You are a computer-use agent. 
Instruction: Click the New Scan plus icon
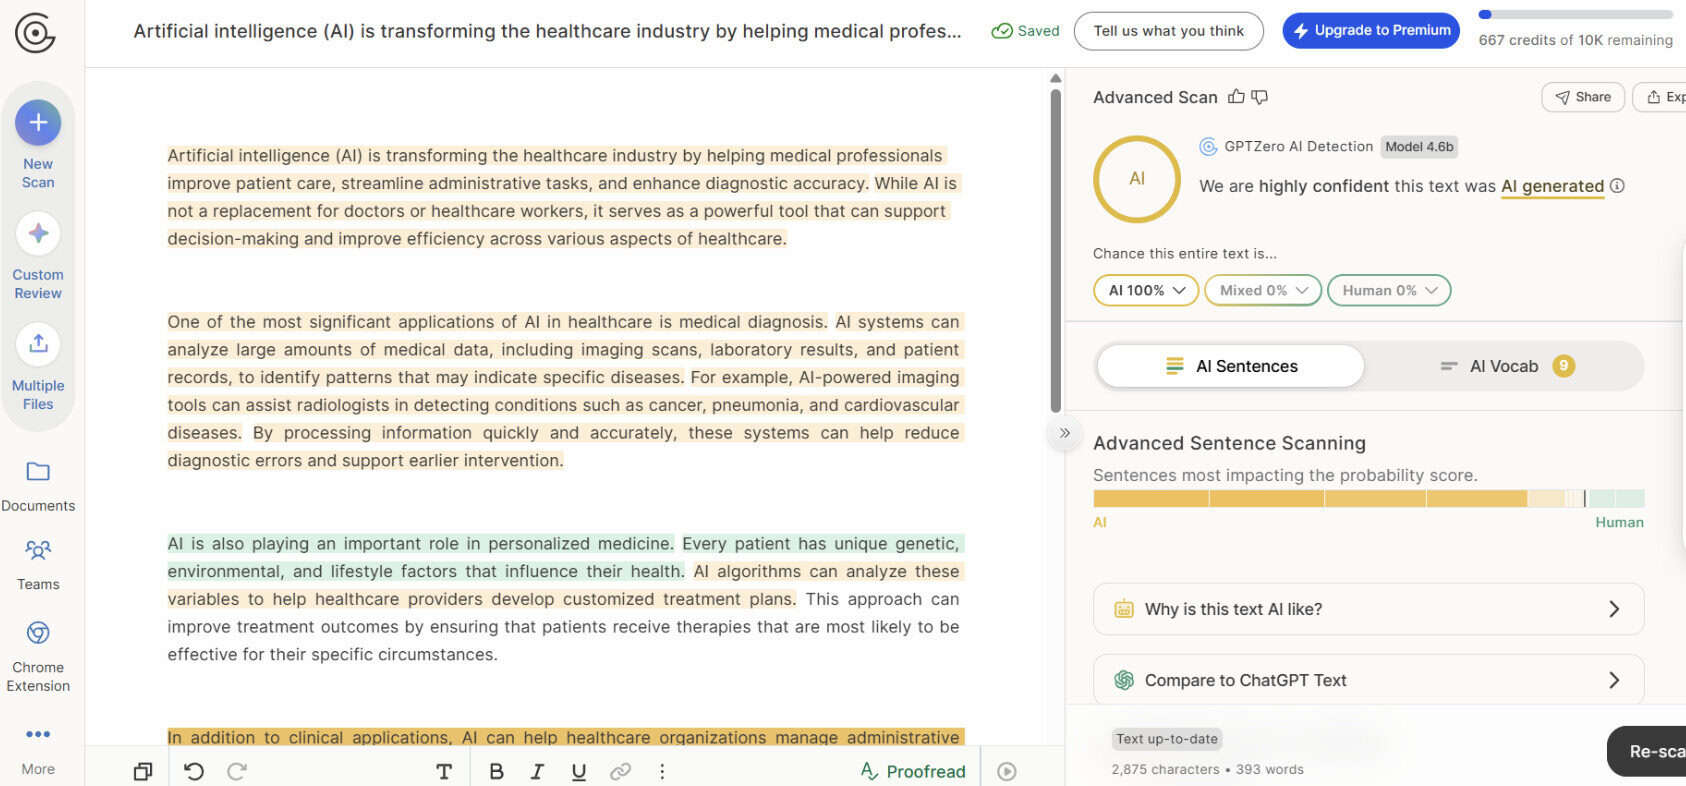(x=38, y=123)
